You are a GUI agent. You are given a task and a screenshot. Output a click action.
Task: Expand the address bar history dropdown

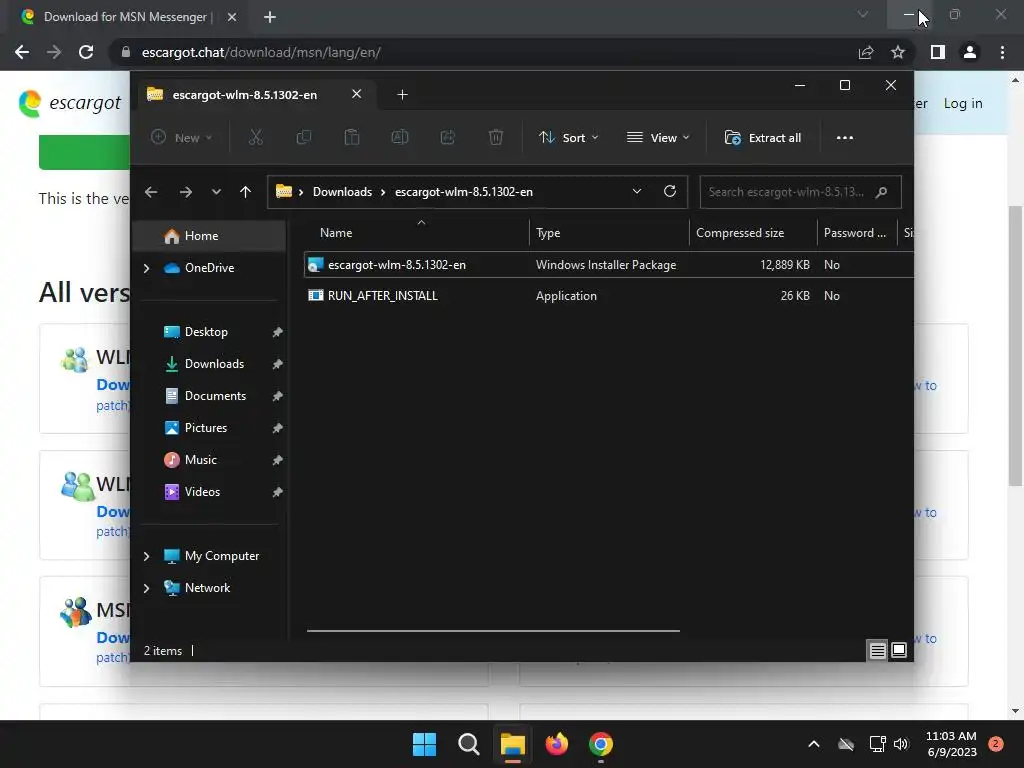637,191
